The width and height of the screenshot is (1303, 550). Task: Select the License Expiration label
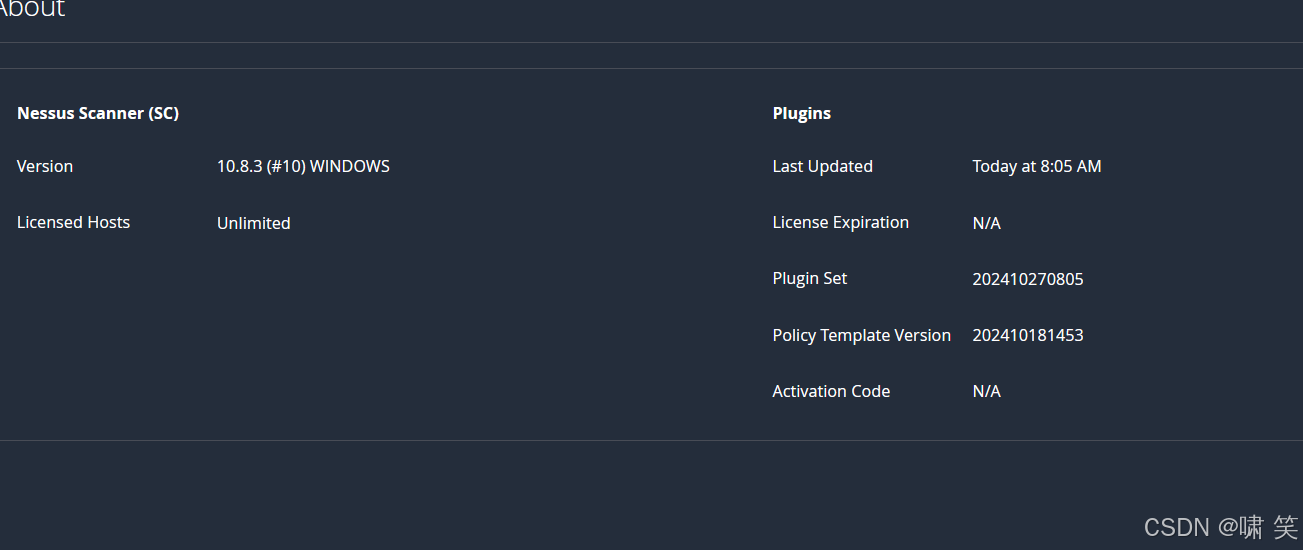point(840,223)
